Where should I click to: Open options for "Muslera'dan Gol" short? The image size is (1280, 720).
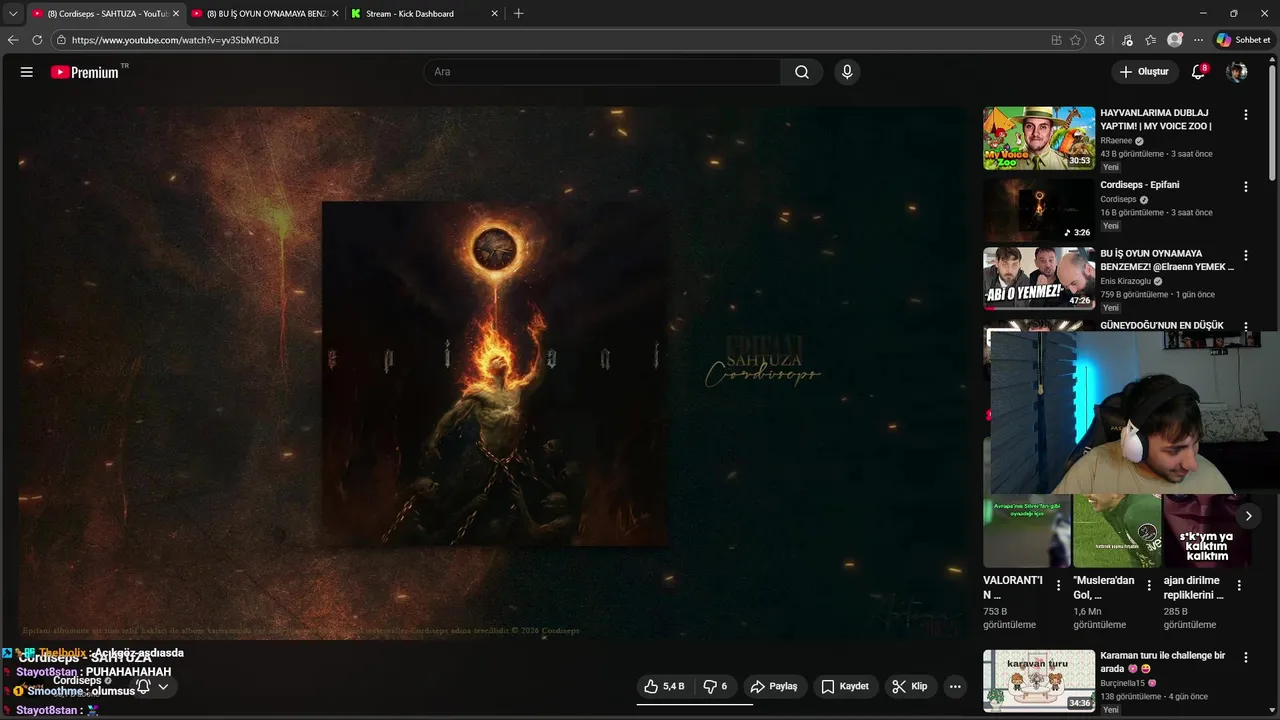coord(1149,586)
